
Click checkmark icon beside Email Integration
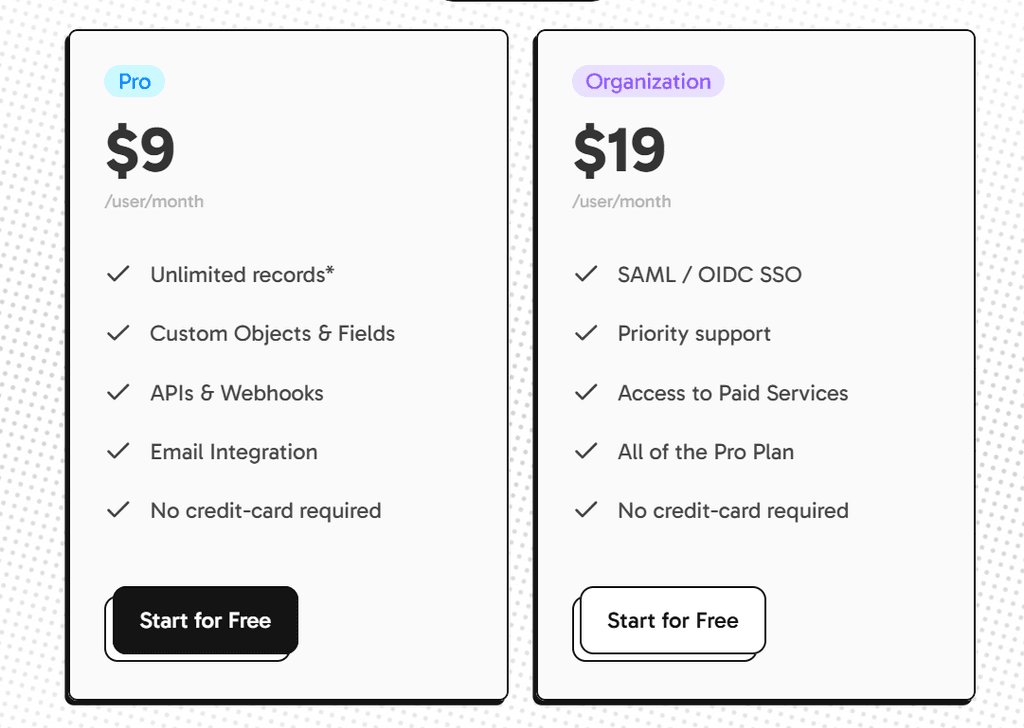[118, 451]
